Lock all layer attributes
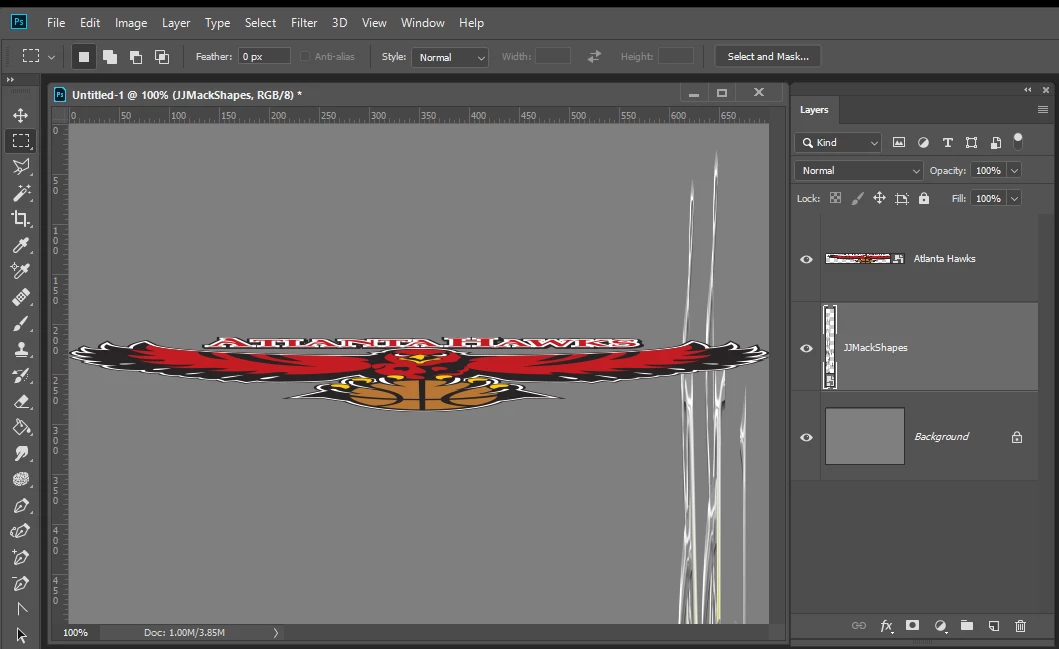1059x649 pixels. pos(924,198)
